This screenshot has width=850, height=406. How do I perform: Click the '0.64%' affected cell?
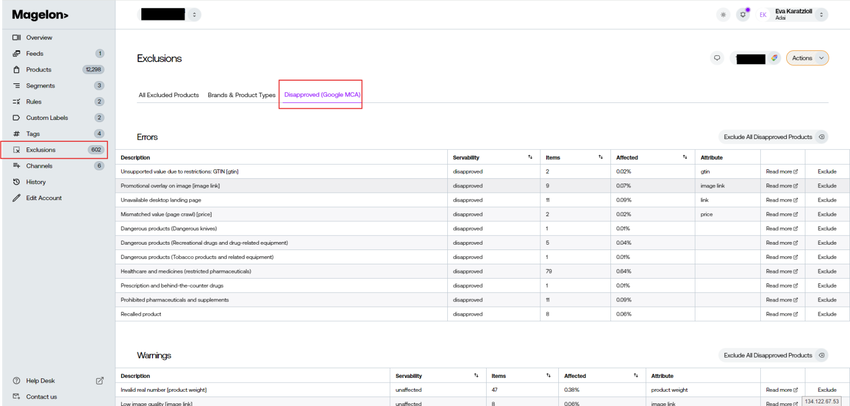click(x=624, y=271)
